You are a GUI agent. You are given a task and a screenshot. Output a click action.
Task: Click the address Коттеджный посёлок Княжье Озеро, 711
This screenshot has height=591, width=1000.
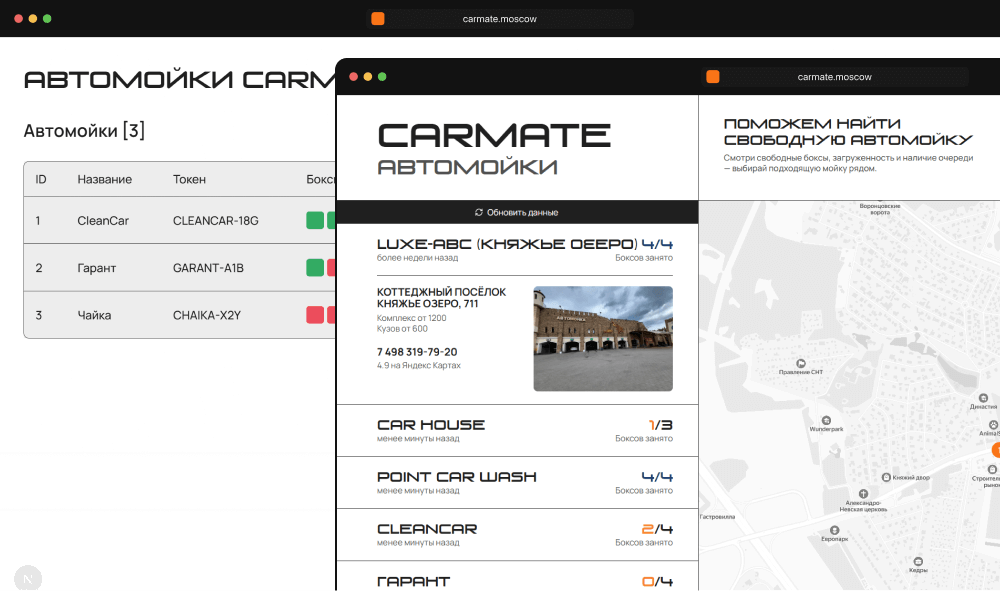[x=441, y=298]
